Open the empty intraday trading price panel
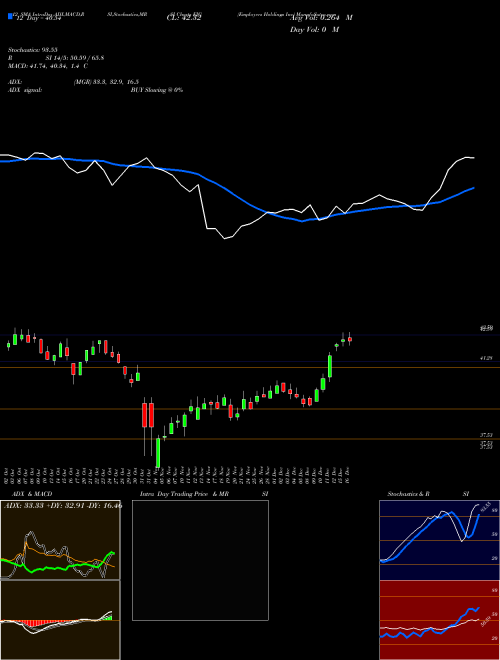Image resolution: width=500 pixels, height=660 pixels. (200, 560)
